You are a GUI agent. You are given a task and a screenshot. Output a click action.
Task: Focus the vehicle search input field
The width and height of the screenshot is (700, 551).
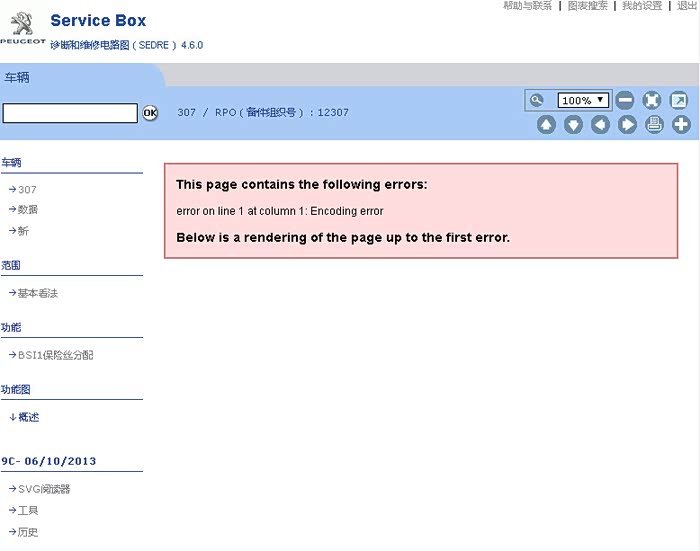click(x=70, y=113)
